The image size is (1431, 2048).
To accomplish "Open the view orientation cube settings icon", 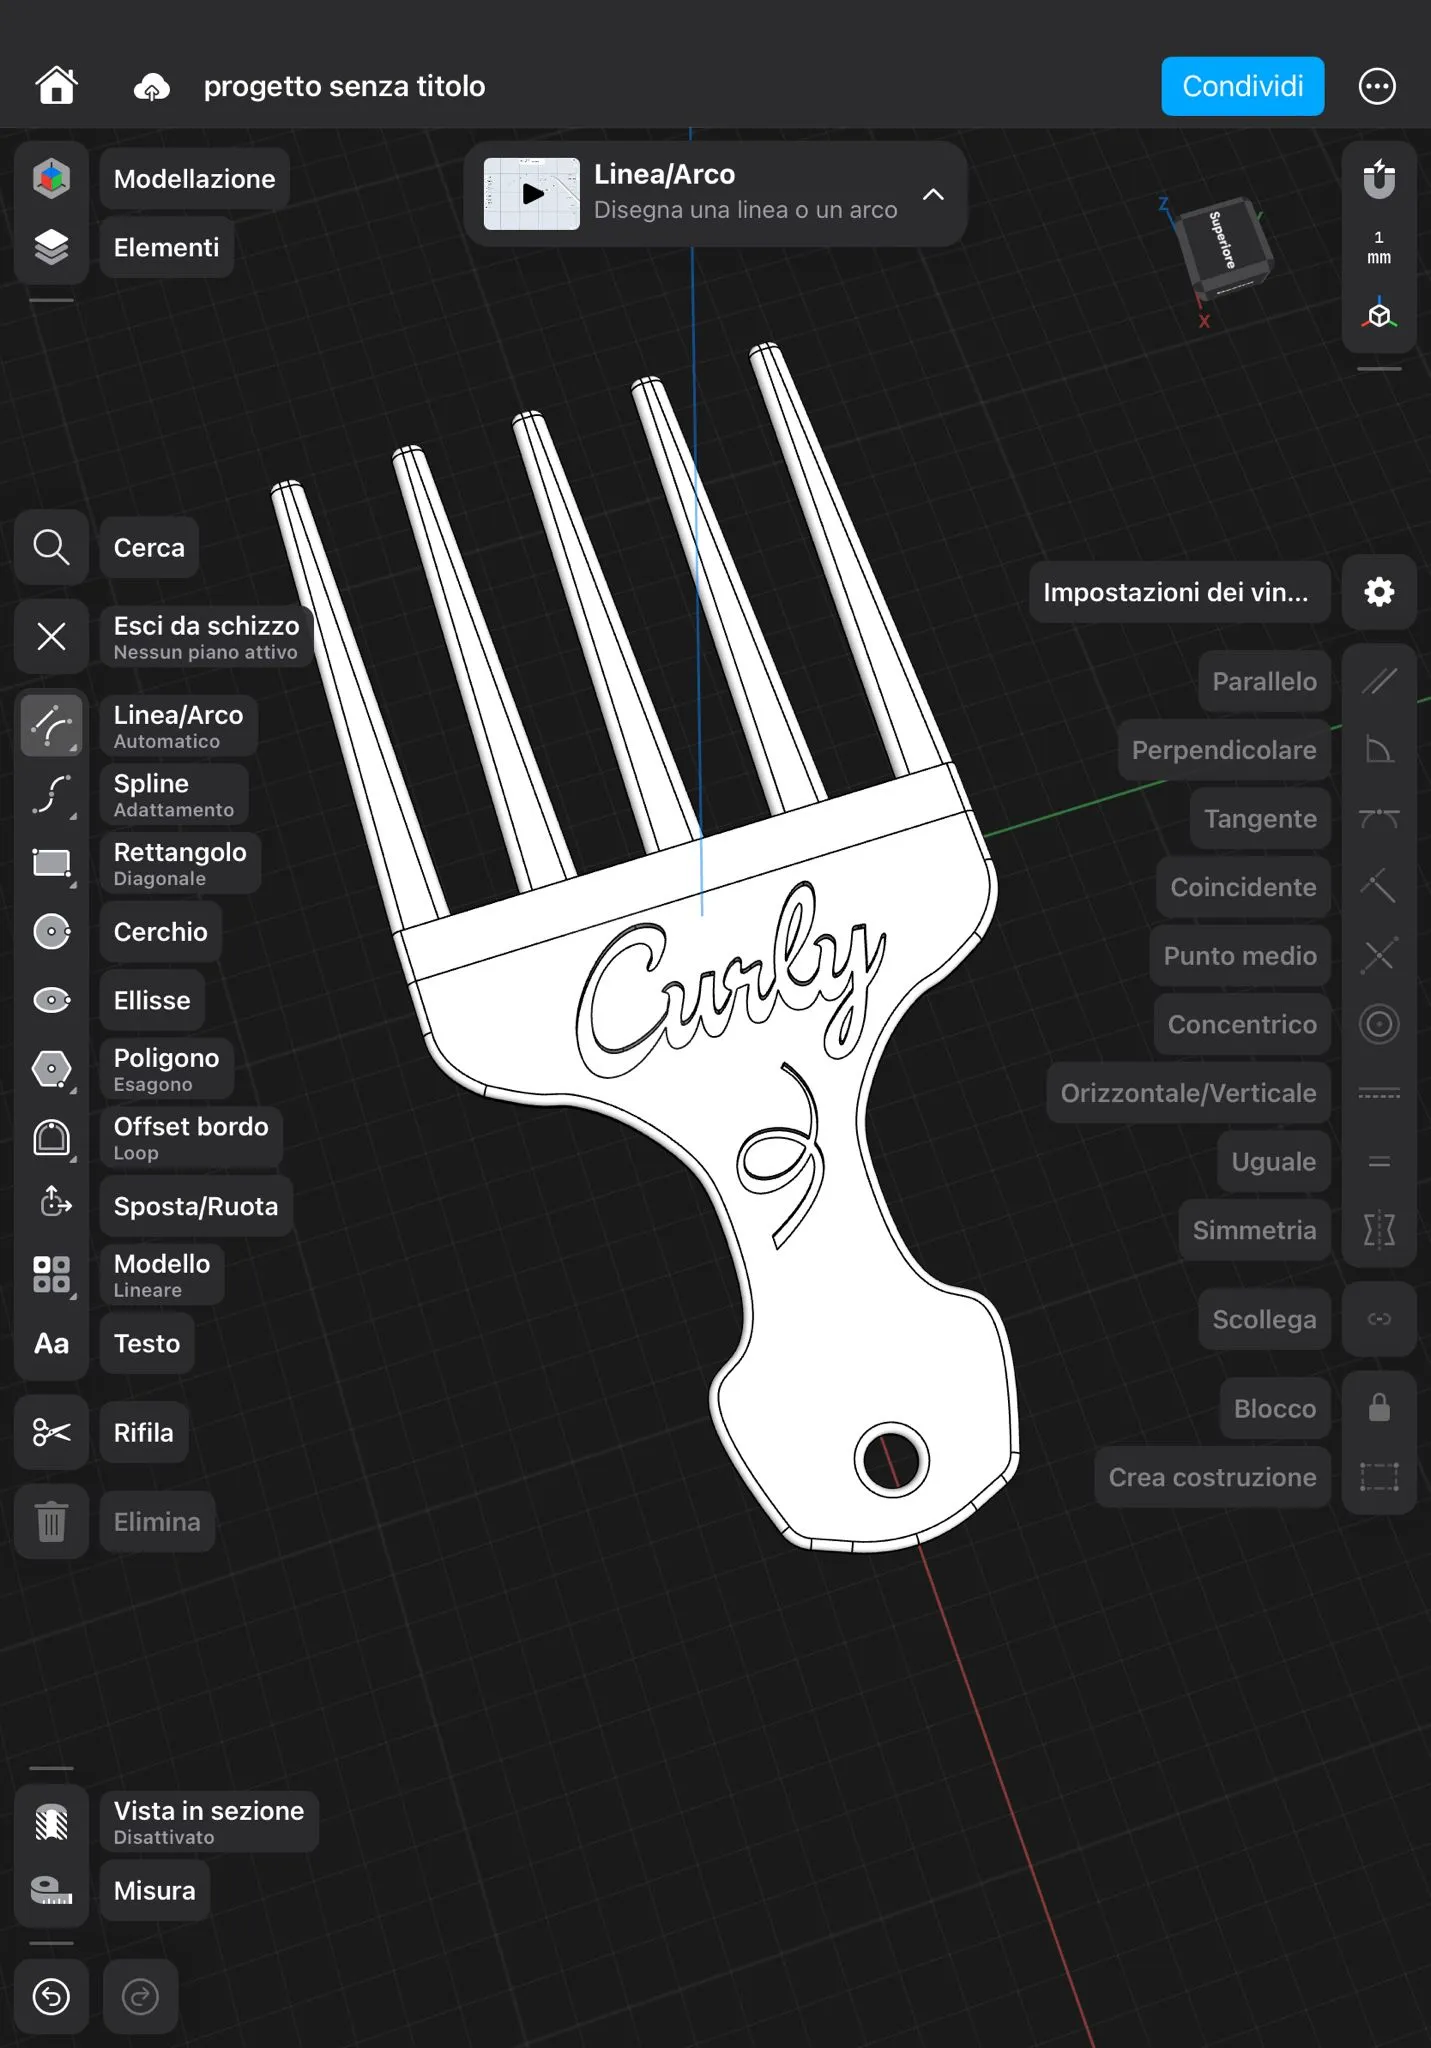I will pos(1379,316).
